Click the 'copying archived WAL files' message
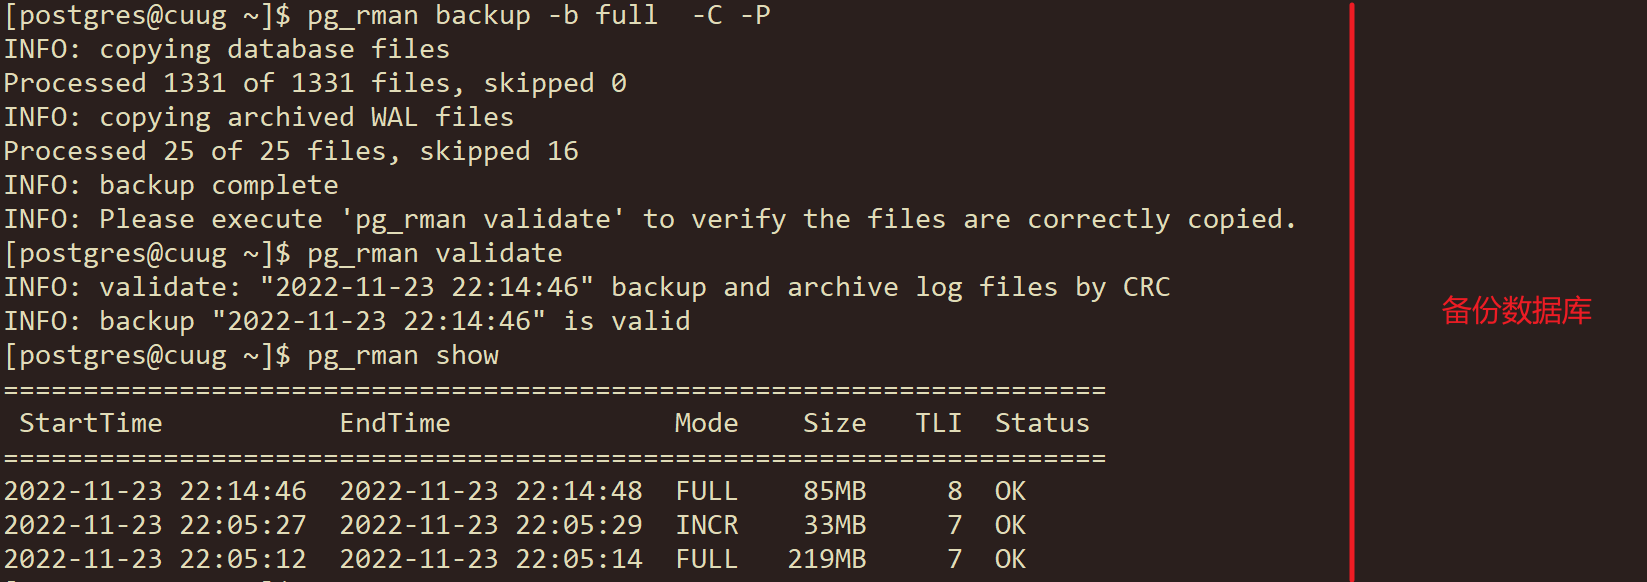This screenshot has width=1647, height=582. pos(307,118)
